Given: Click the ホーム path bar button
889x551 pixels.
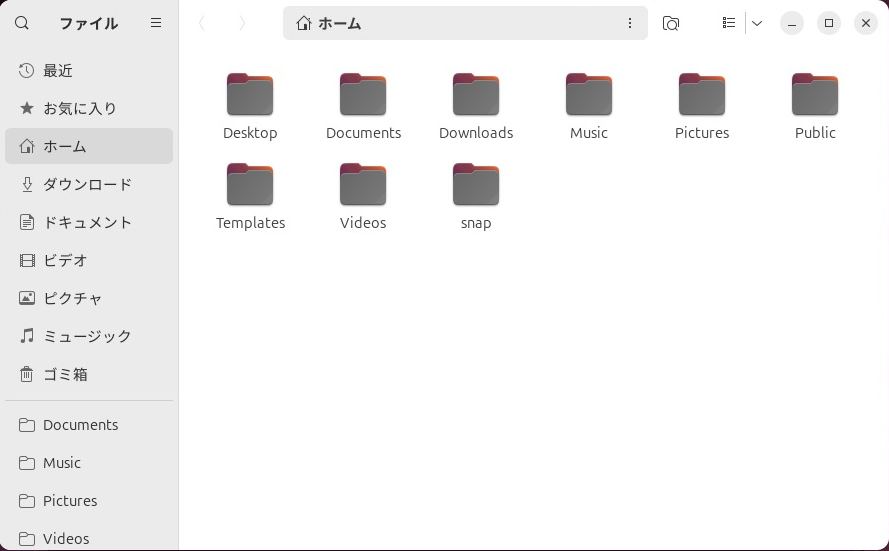Looking at the screenshot, I should 330,23.
